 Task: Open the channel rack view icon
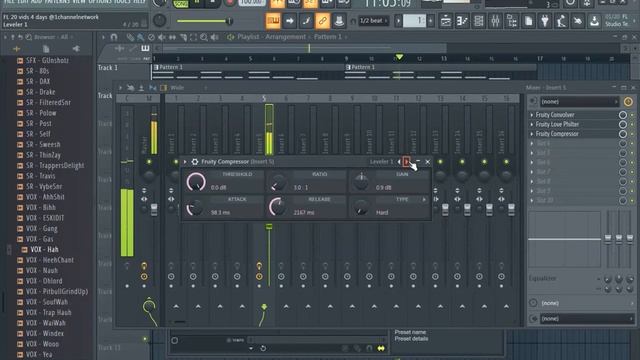[479, 21]
